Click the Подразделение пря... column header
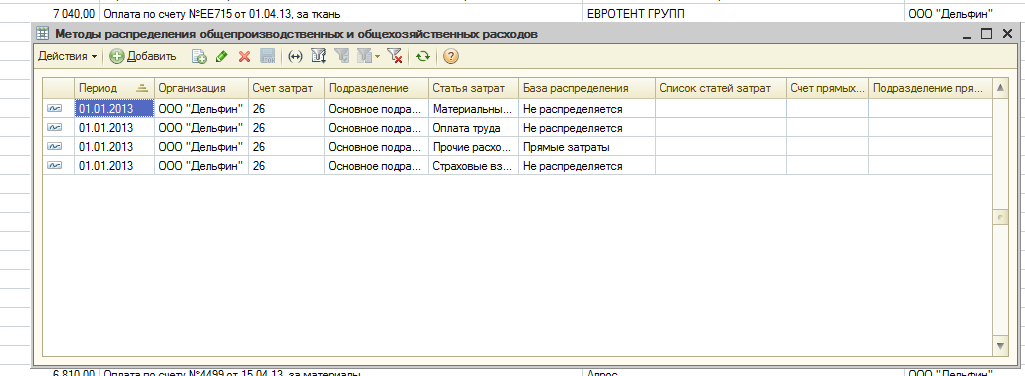This screenshot has width=1025, height=376. point(930,88)
